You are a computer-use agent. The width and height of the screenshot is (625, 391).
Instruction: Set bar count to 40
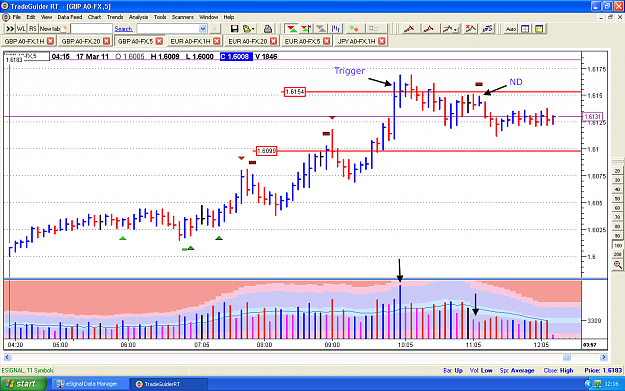(617, 189)
